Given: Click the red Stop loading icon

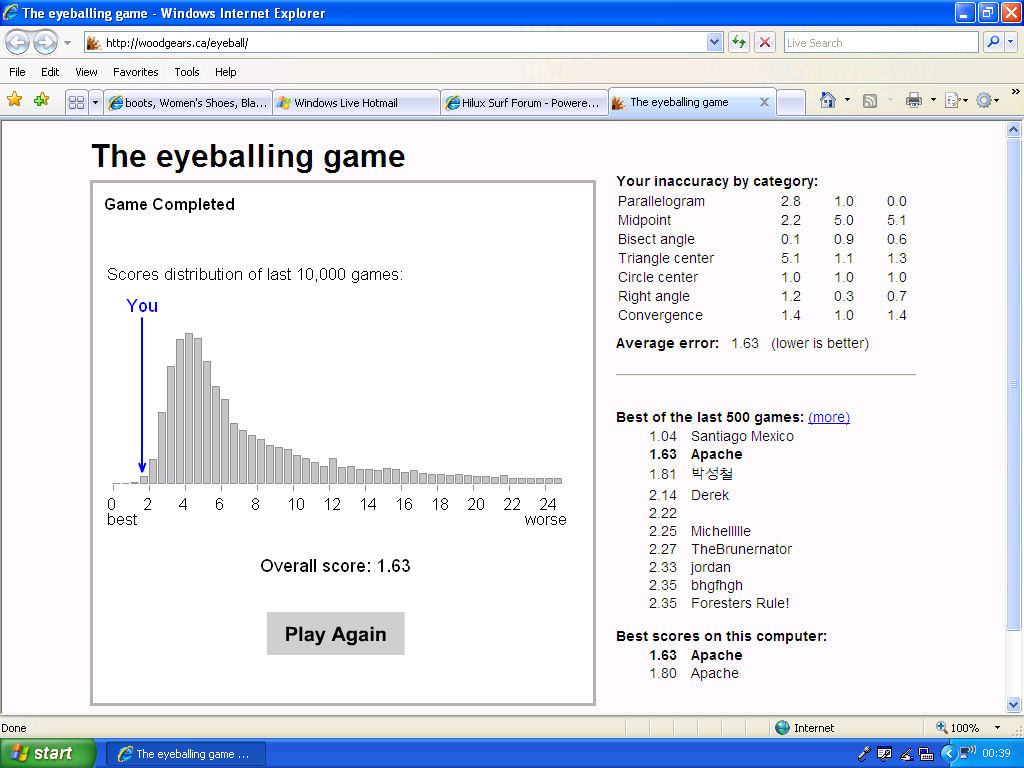Looking at the screenshot, I should (765, 42).
